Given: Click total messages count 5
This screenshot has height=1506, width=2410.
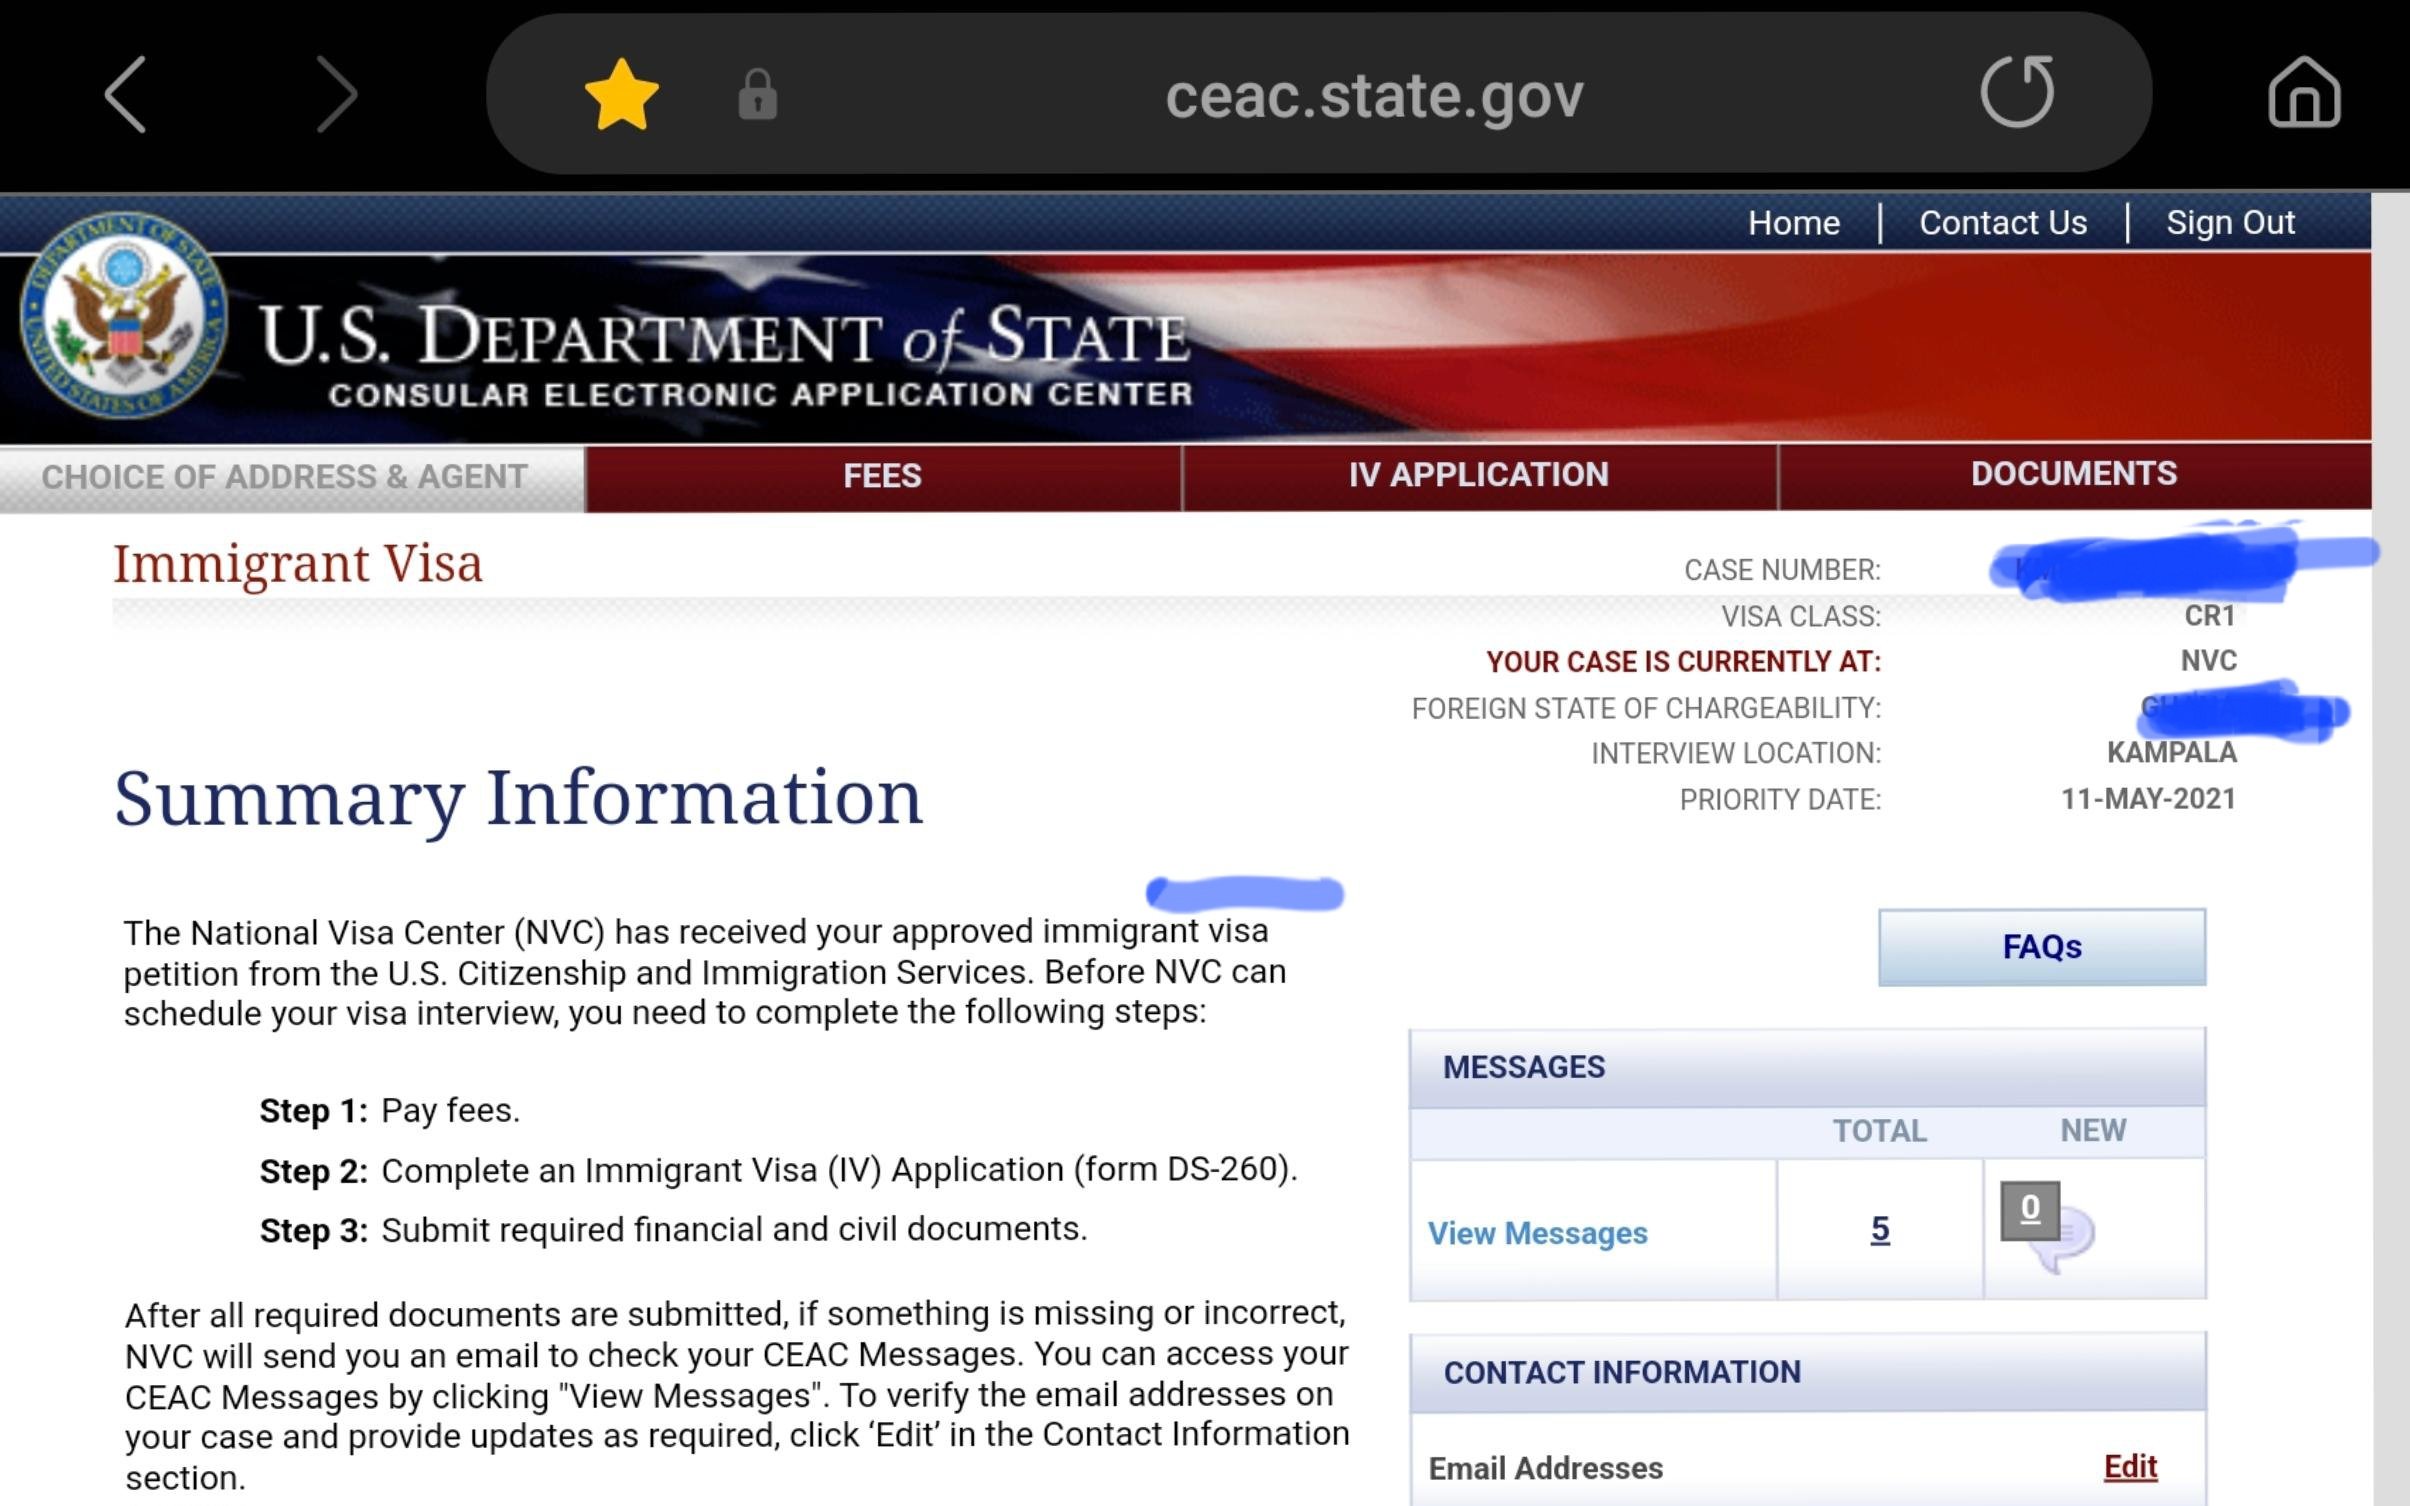Looking at the screenshot, I should 1880,1229.
